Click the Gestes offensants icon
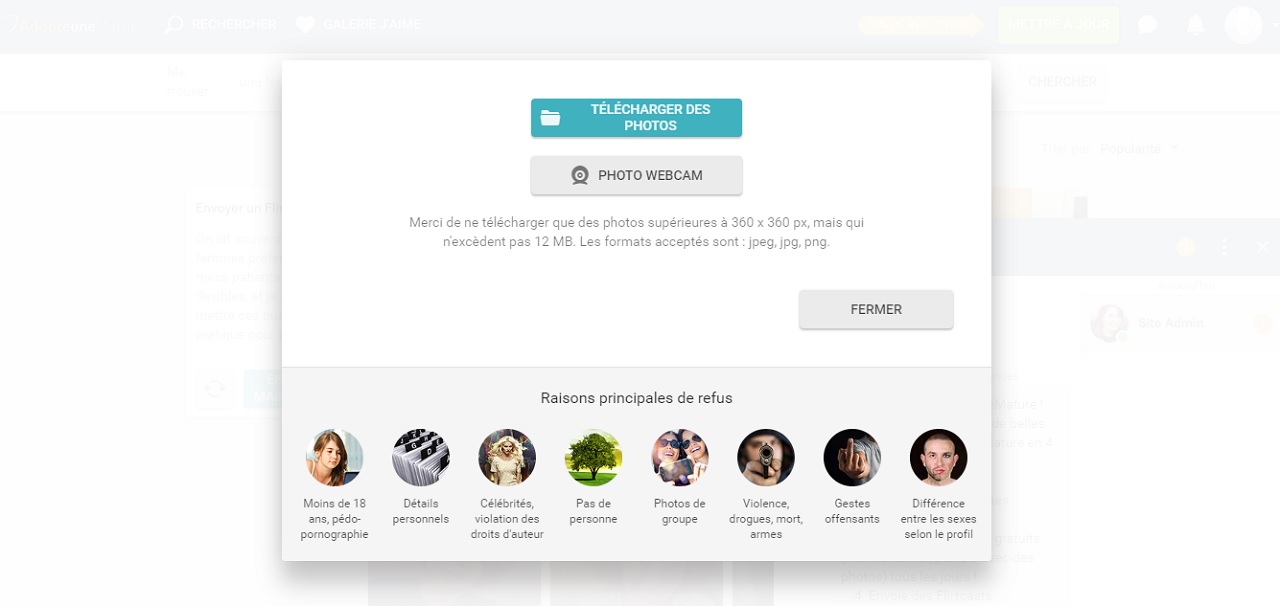The height and width of the screenshot is (606, 1280). 852,458
